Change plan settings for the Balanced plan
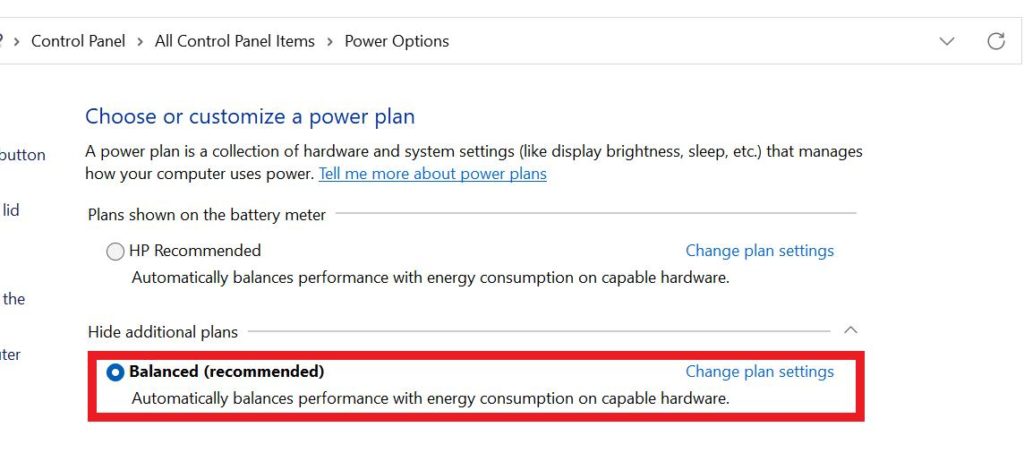1024x453 pixels. (x=759, y=371)
